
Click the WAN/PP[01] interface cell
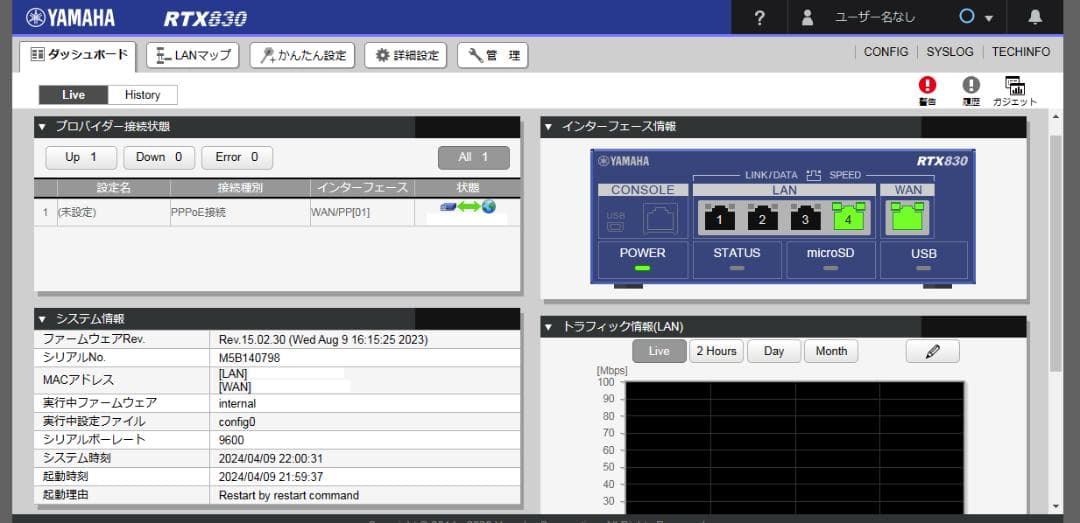click(340, 213)
